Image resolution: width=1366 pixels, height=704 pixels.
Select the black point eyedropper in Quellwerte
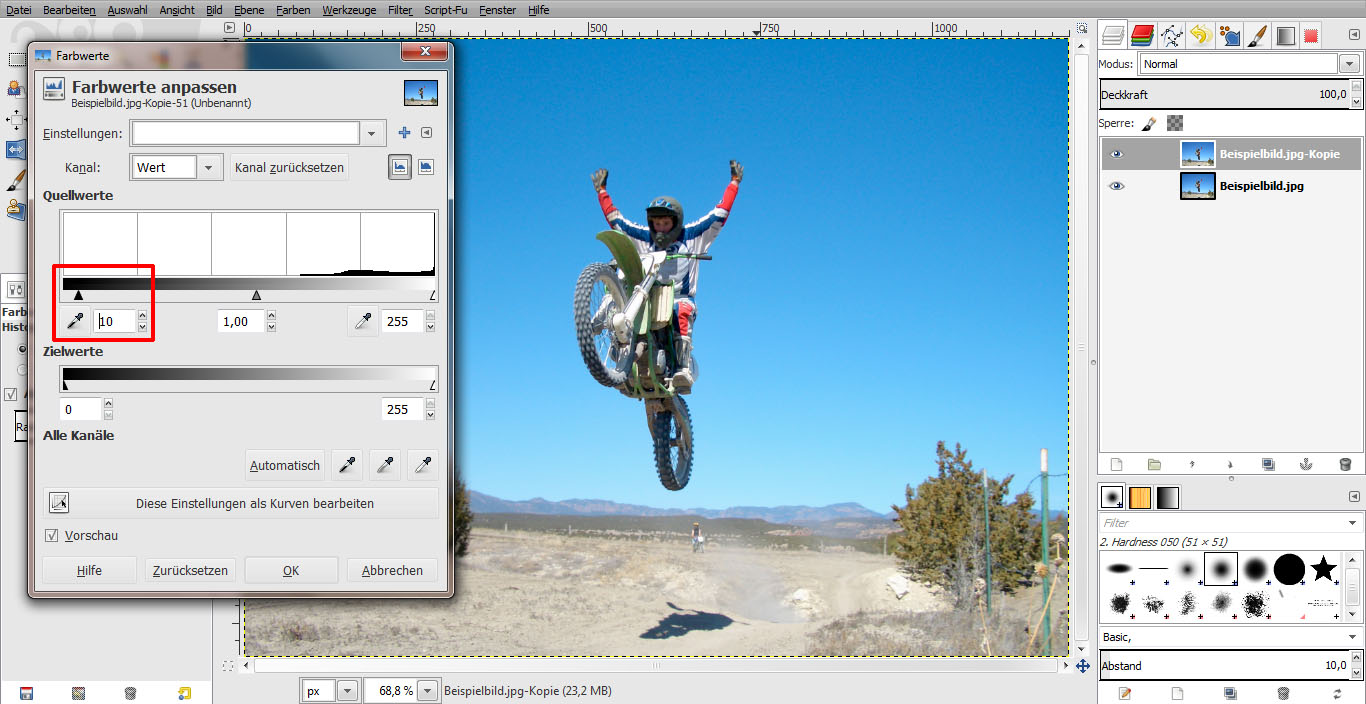75,321
